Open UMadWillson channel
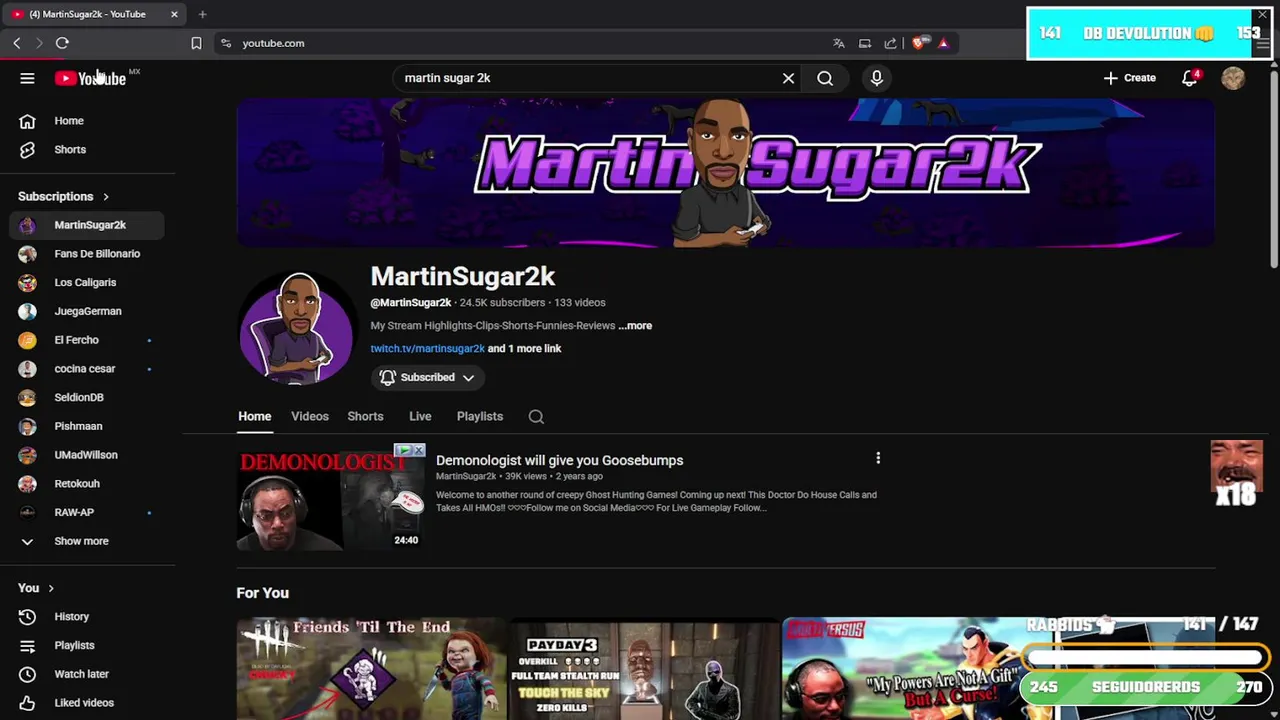 [87, 455]
